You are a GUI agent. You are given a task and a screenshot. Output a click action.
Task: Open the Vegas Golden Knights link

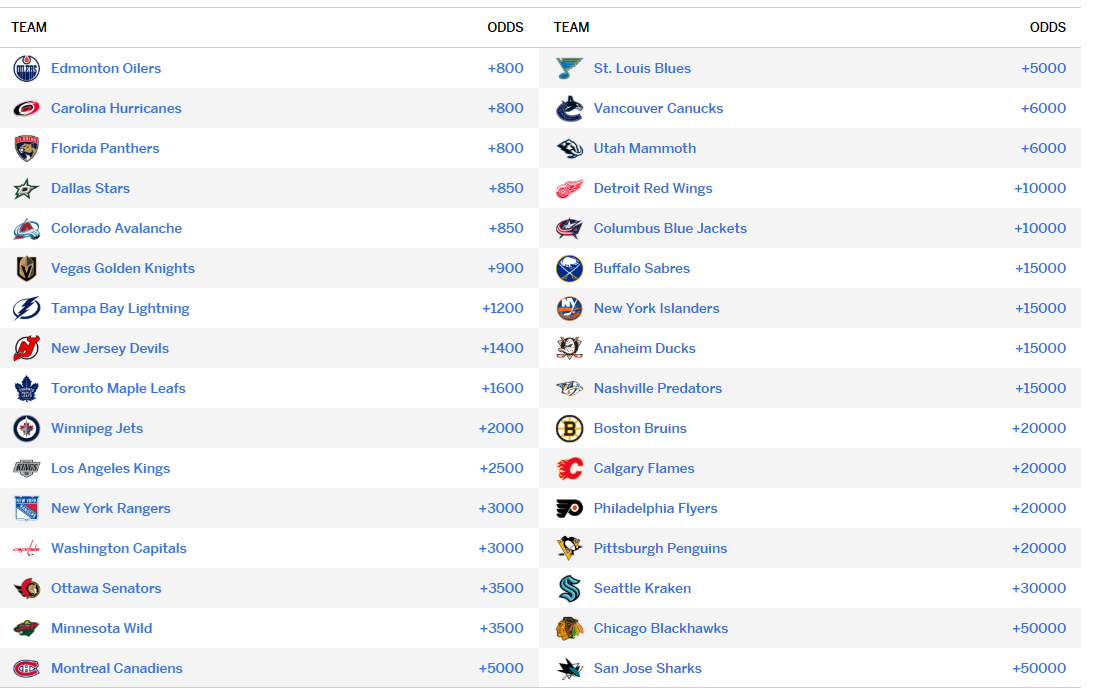click(x=123, y=268)
